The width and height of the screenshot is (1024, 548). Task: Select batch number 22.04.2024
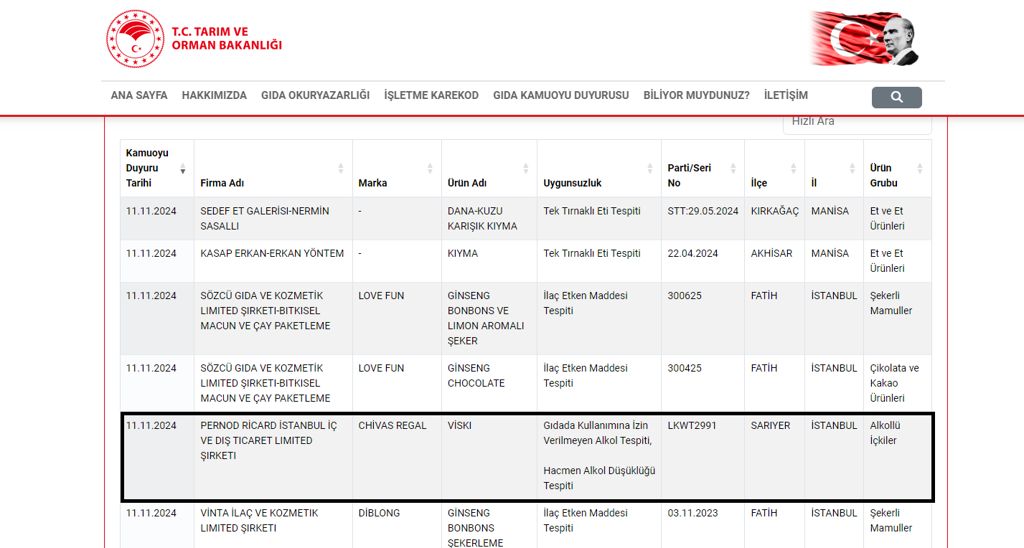click(x=692, y=253)
